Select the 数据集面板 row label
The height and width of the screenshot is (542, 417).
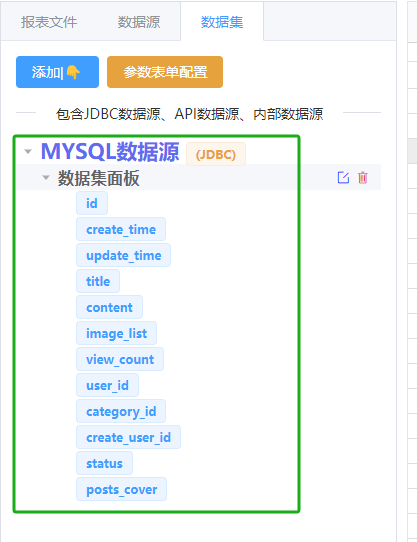tap(99, 178)
